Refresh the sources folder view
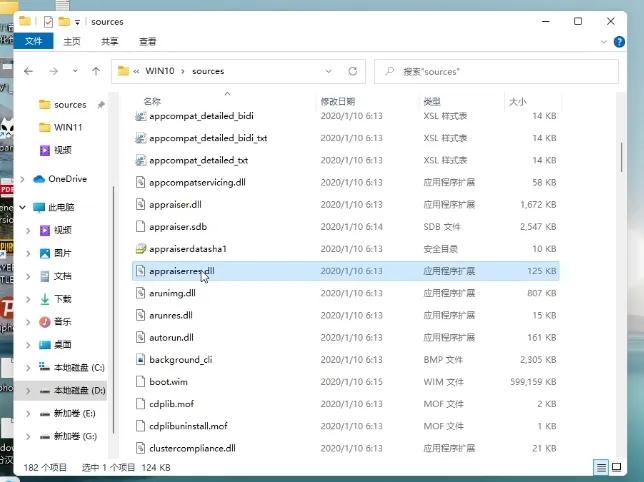 [x=352, y=71]
